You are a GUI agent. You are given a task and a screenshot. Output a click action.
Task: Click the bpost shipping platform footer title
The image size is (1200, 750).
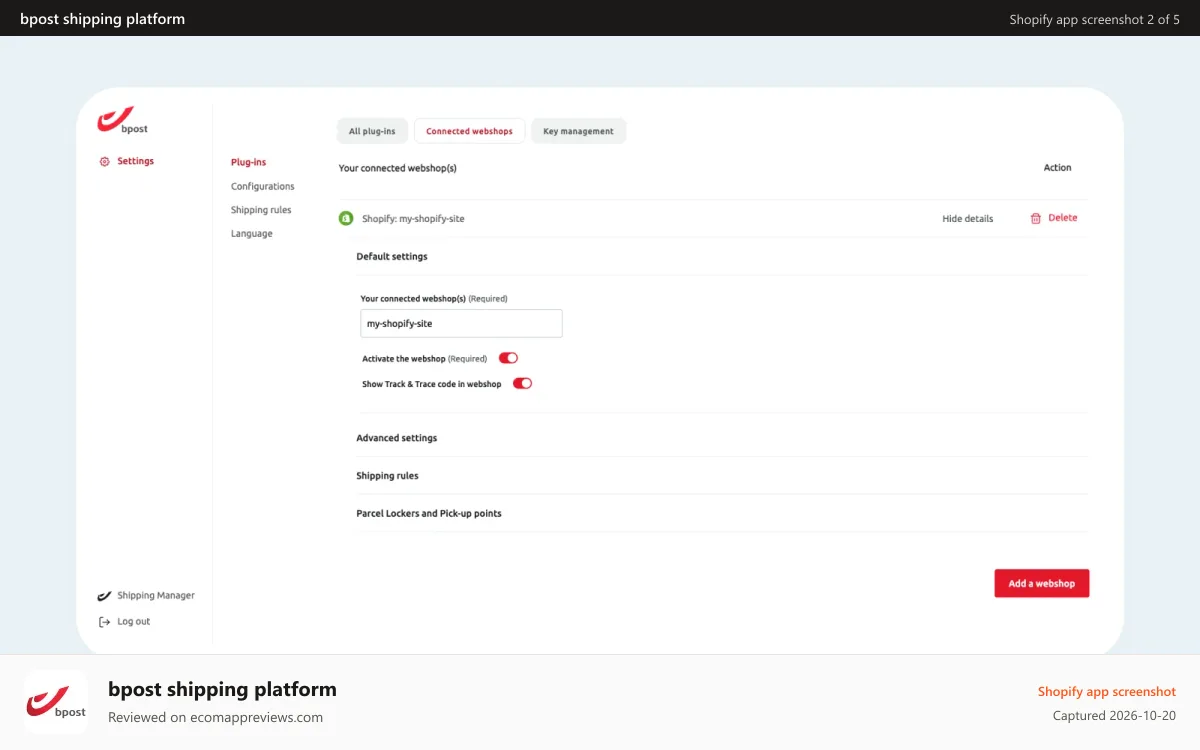point(222,689)
